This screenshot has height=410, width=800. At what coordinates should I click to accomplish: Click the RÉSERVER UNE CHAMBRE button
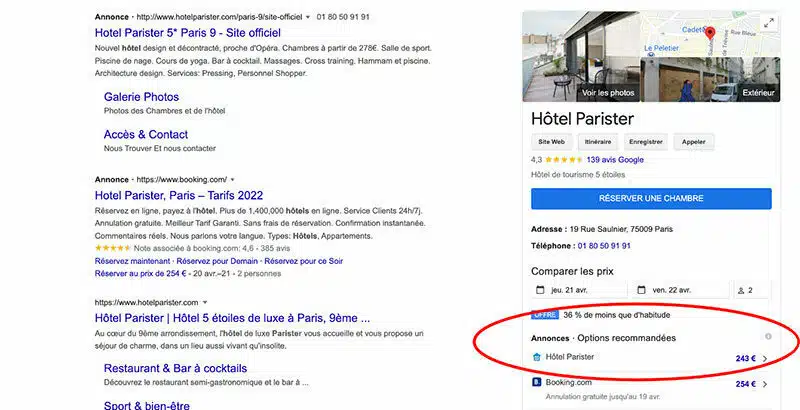651,198
